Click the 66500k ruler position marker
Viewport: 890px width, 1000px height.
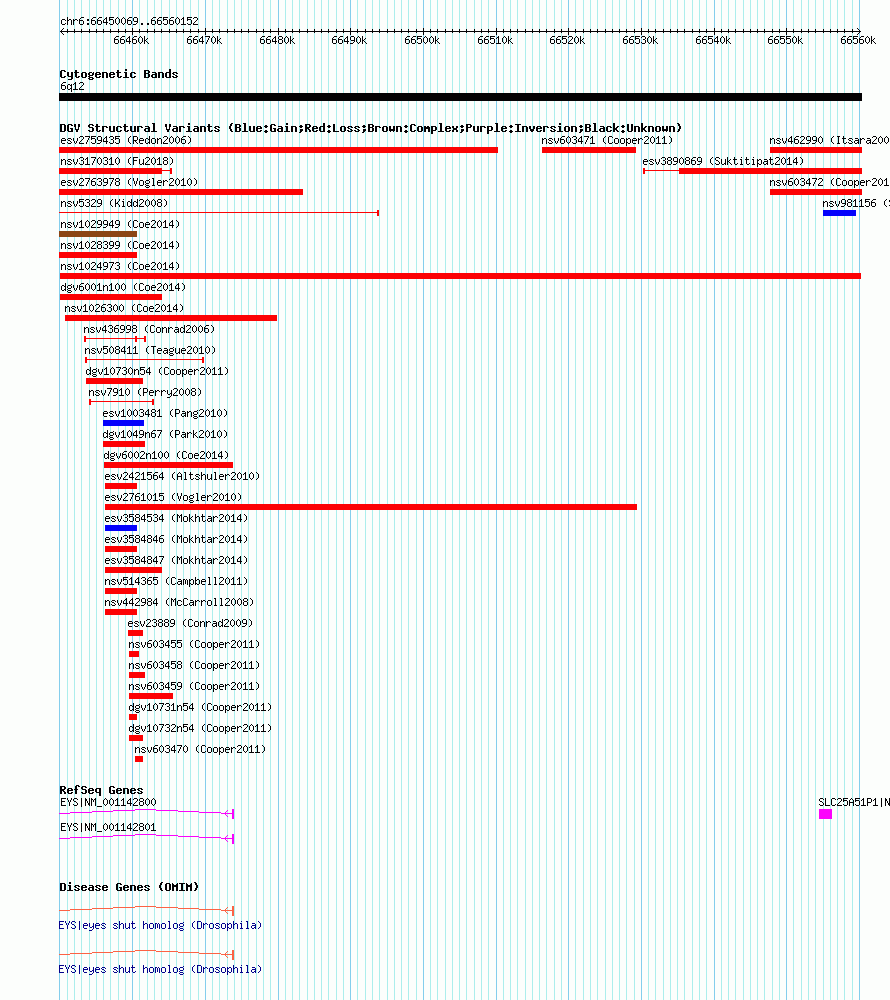[422, 40]
